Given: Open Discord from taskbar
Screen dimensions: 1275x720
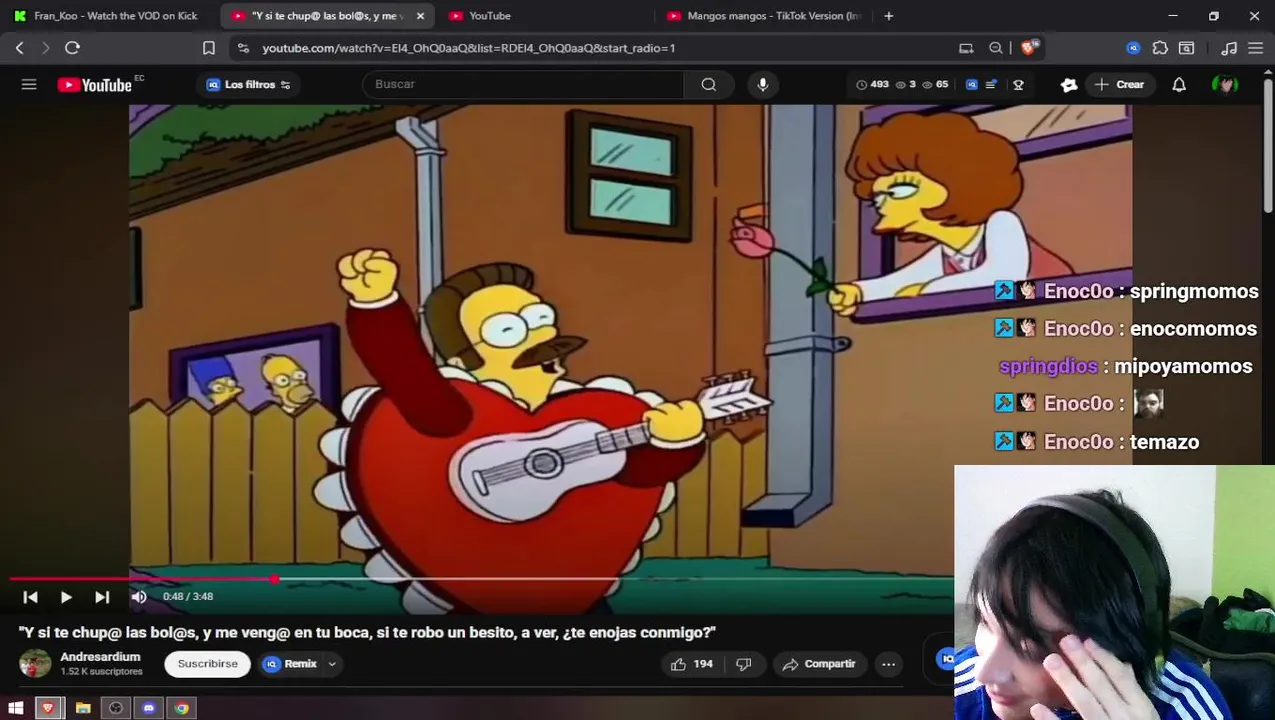Looking at the screenshot, I should pos(149,708).
